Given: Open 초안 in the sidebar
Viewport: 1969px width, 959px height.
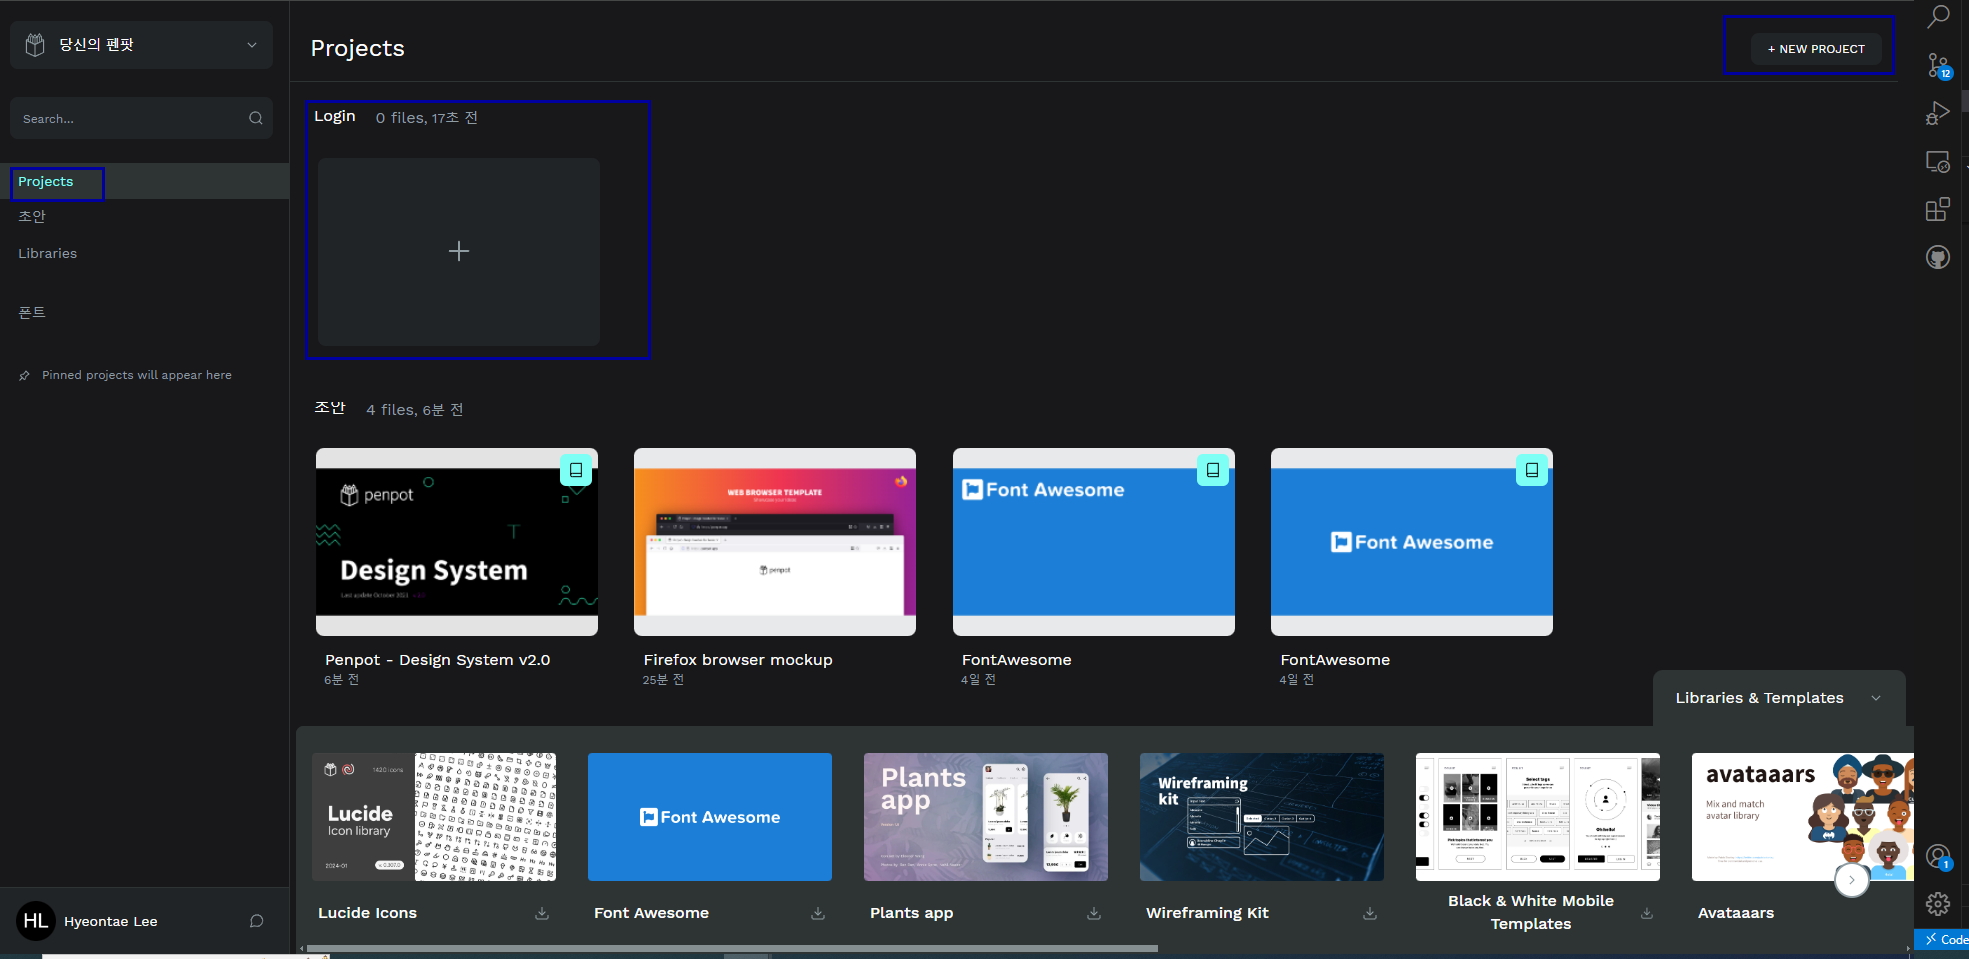Looking at the screenshot, I should [x=32, y=216].
